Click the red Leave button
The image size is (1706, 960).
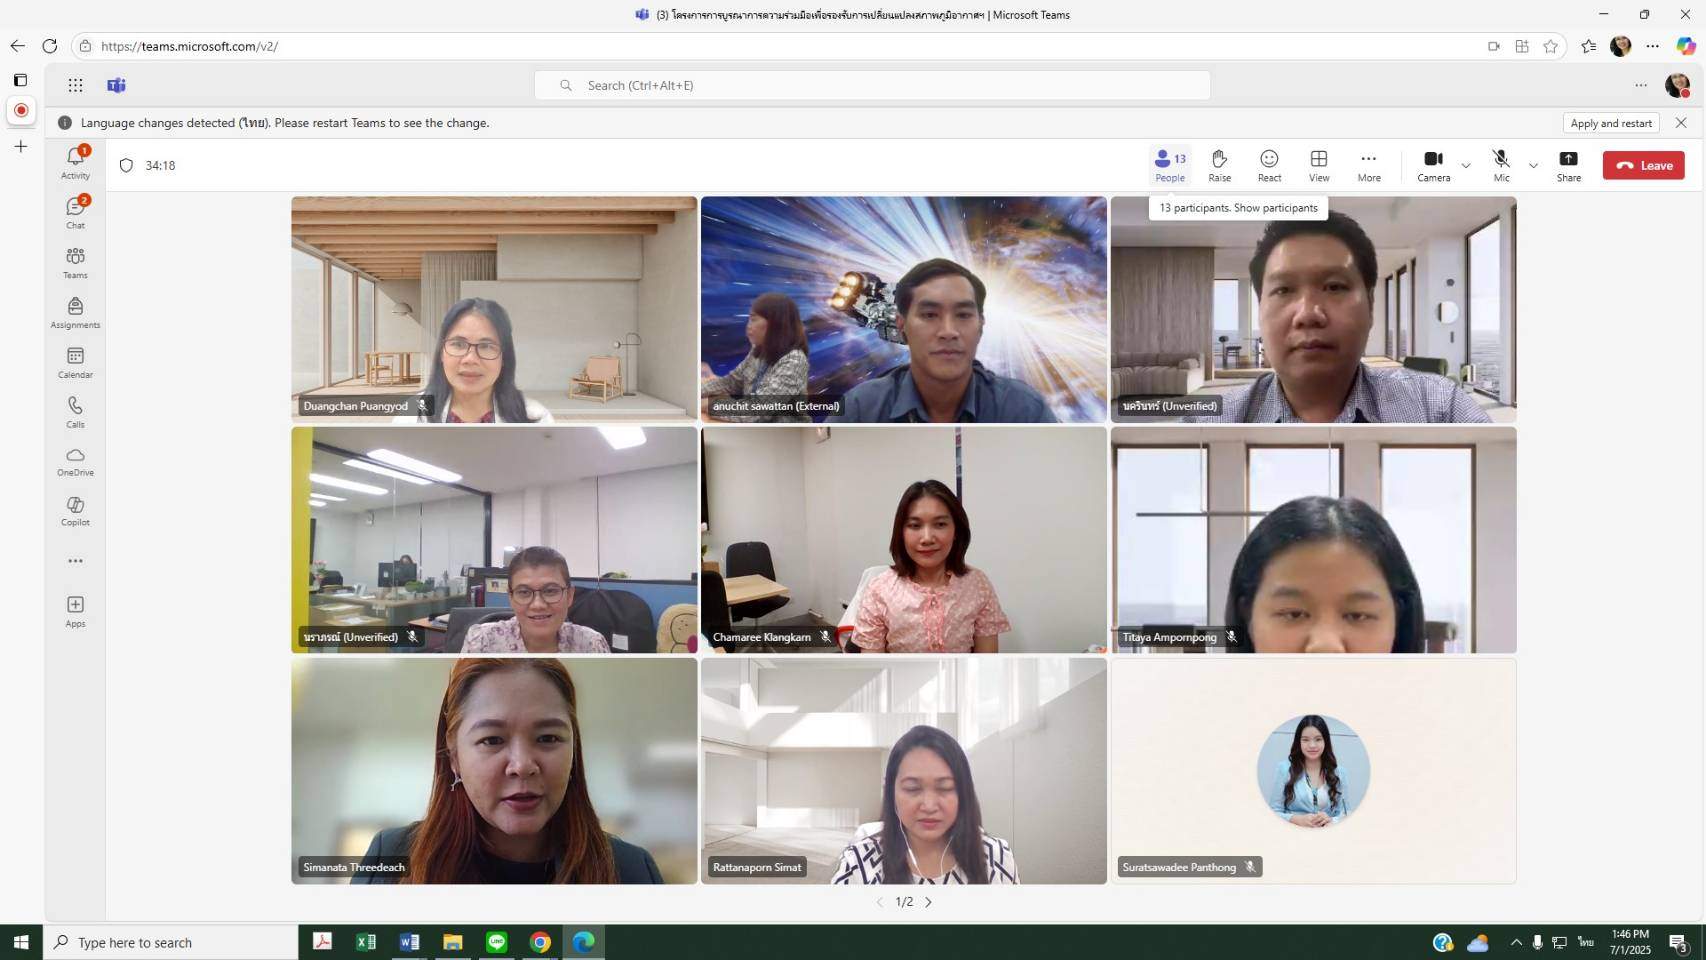[1643, 166]
